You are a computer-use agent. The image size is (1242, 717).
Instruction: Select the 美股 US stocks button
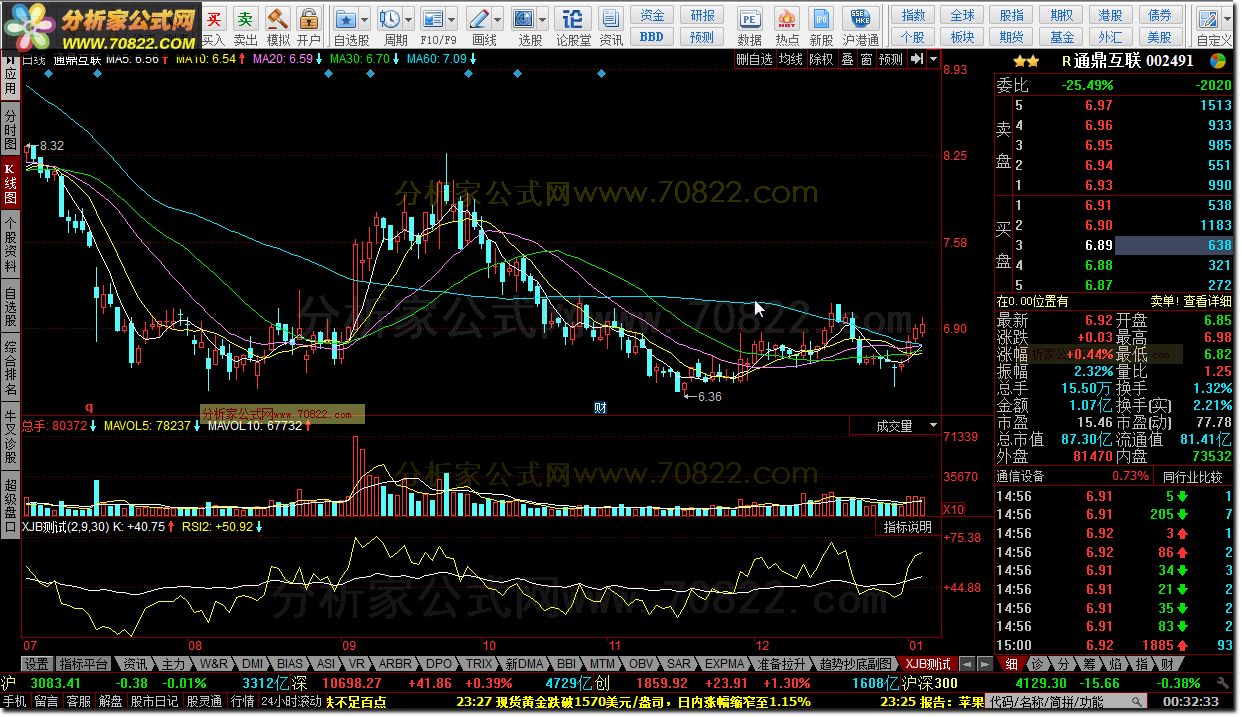tap(1159, 37)
